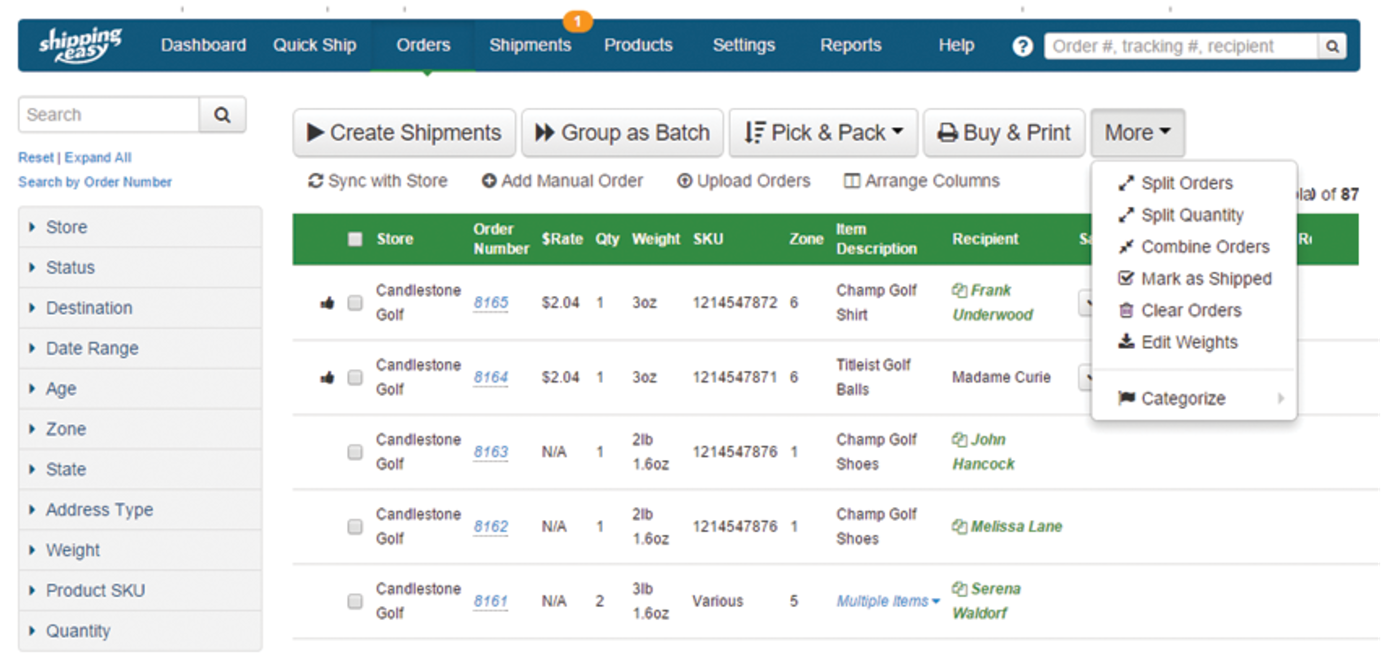1382x670 pixels.
Task: Expand the Date Range filter
Action: pyautogui.click(x=92, y=349)
